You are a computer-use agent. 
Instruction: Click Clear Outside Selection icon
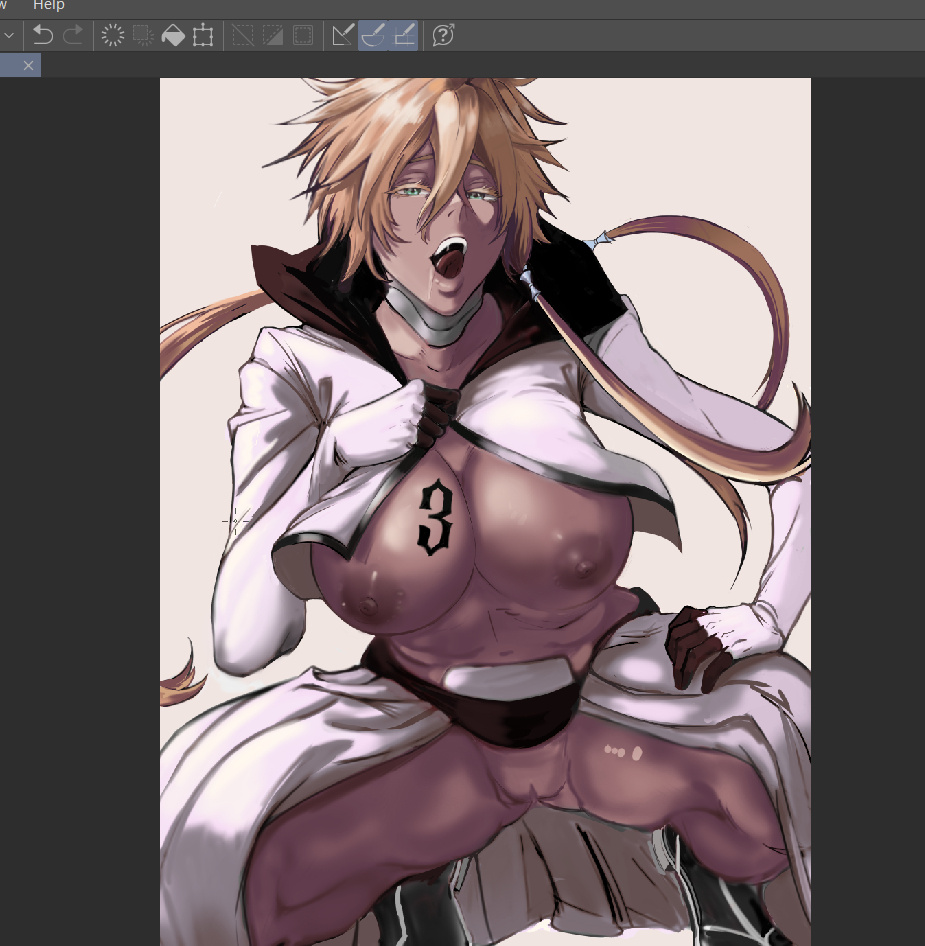pos(143,35)
